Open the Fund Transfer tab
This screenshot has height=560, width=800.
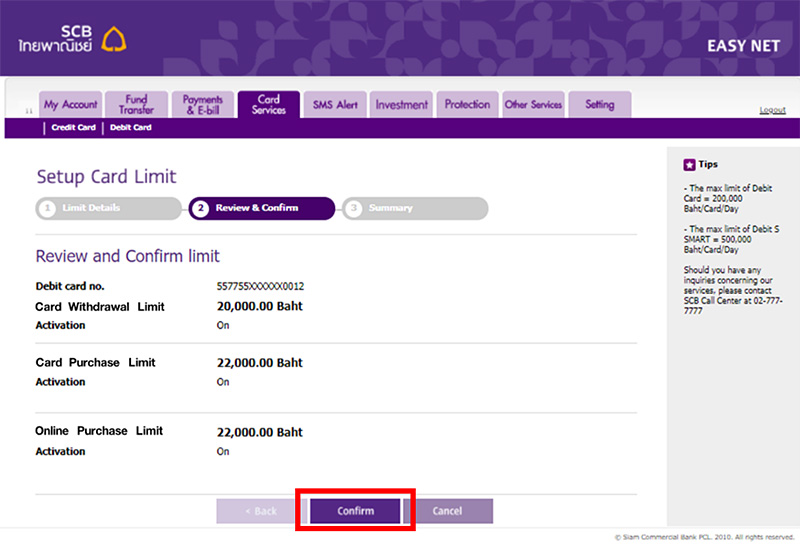136,105
